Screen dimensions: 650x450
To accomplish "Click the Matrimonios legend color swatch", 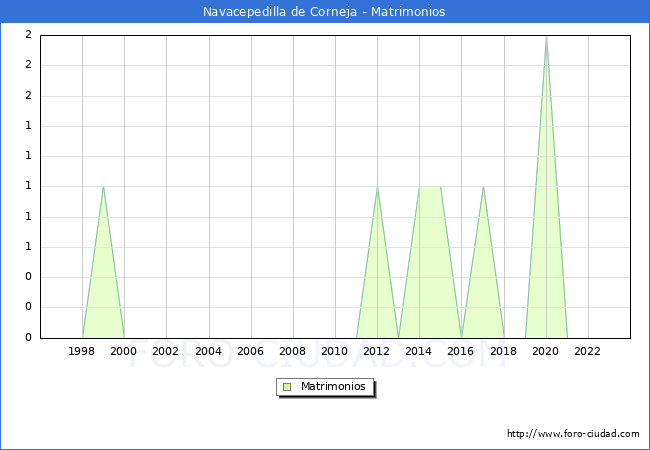I will tap(287, 387).
